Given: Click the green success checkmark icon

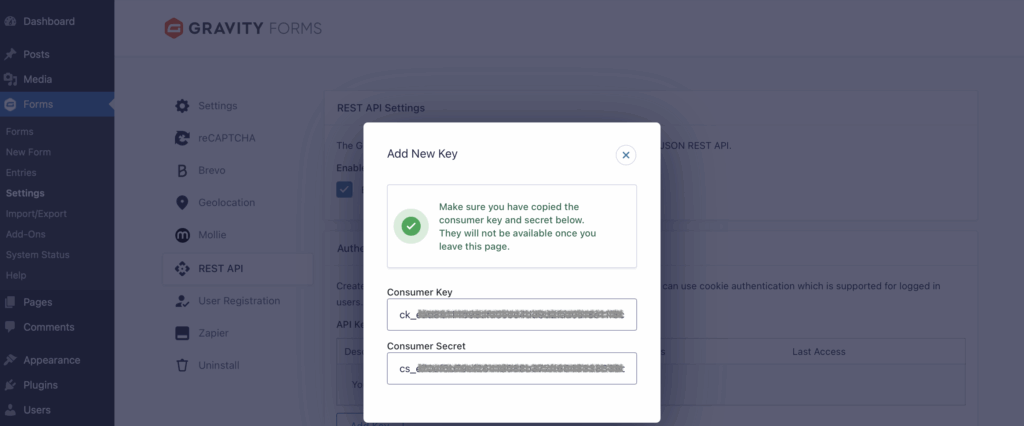Looking at the screenshot, I should [411, 226].
